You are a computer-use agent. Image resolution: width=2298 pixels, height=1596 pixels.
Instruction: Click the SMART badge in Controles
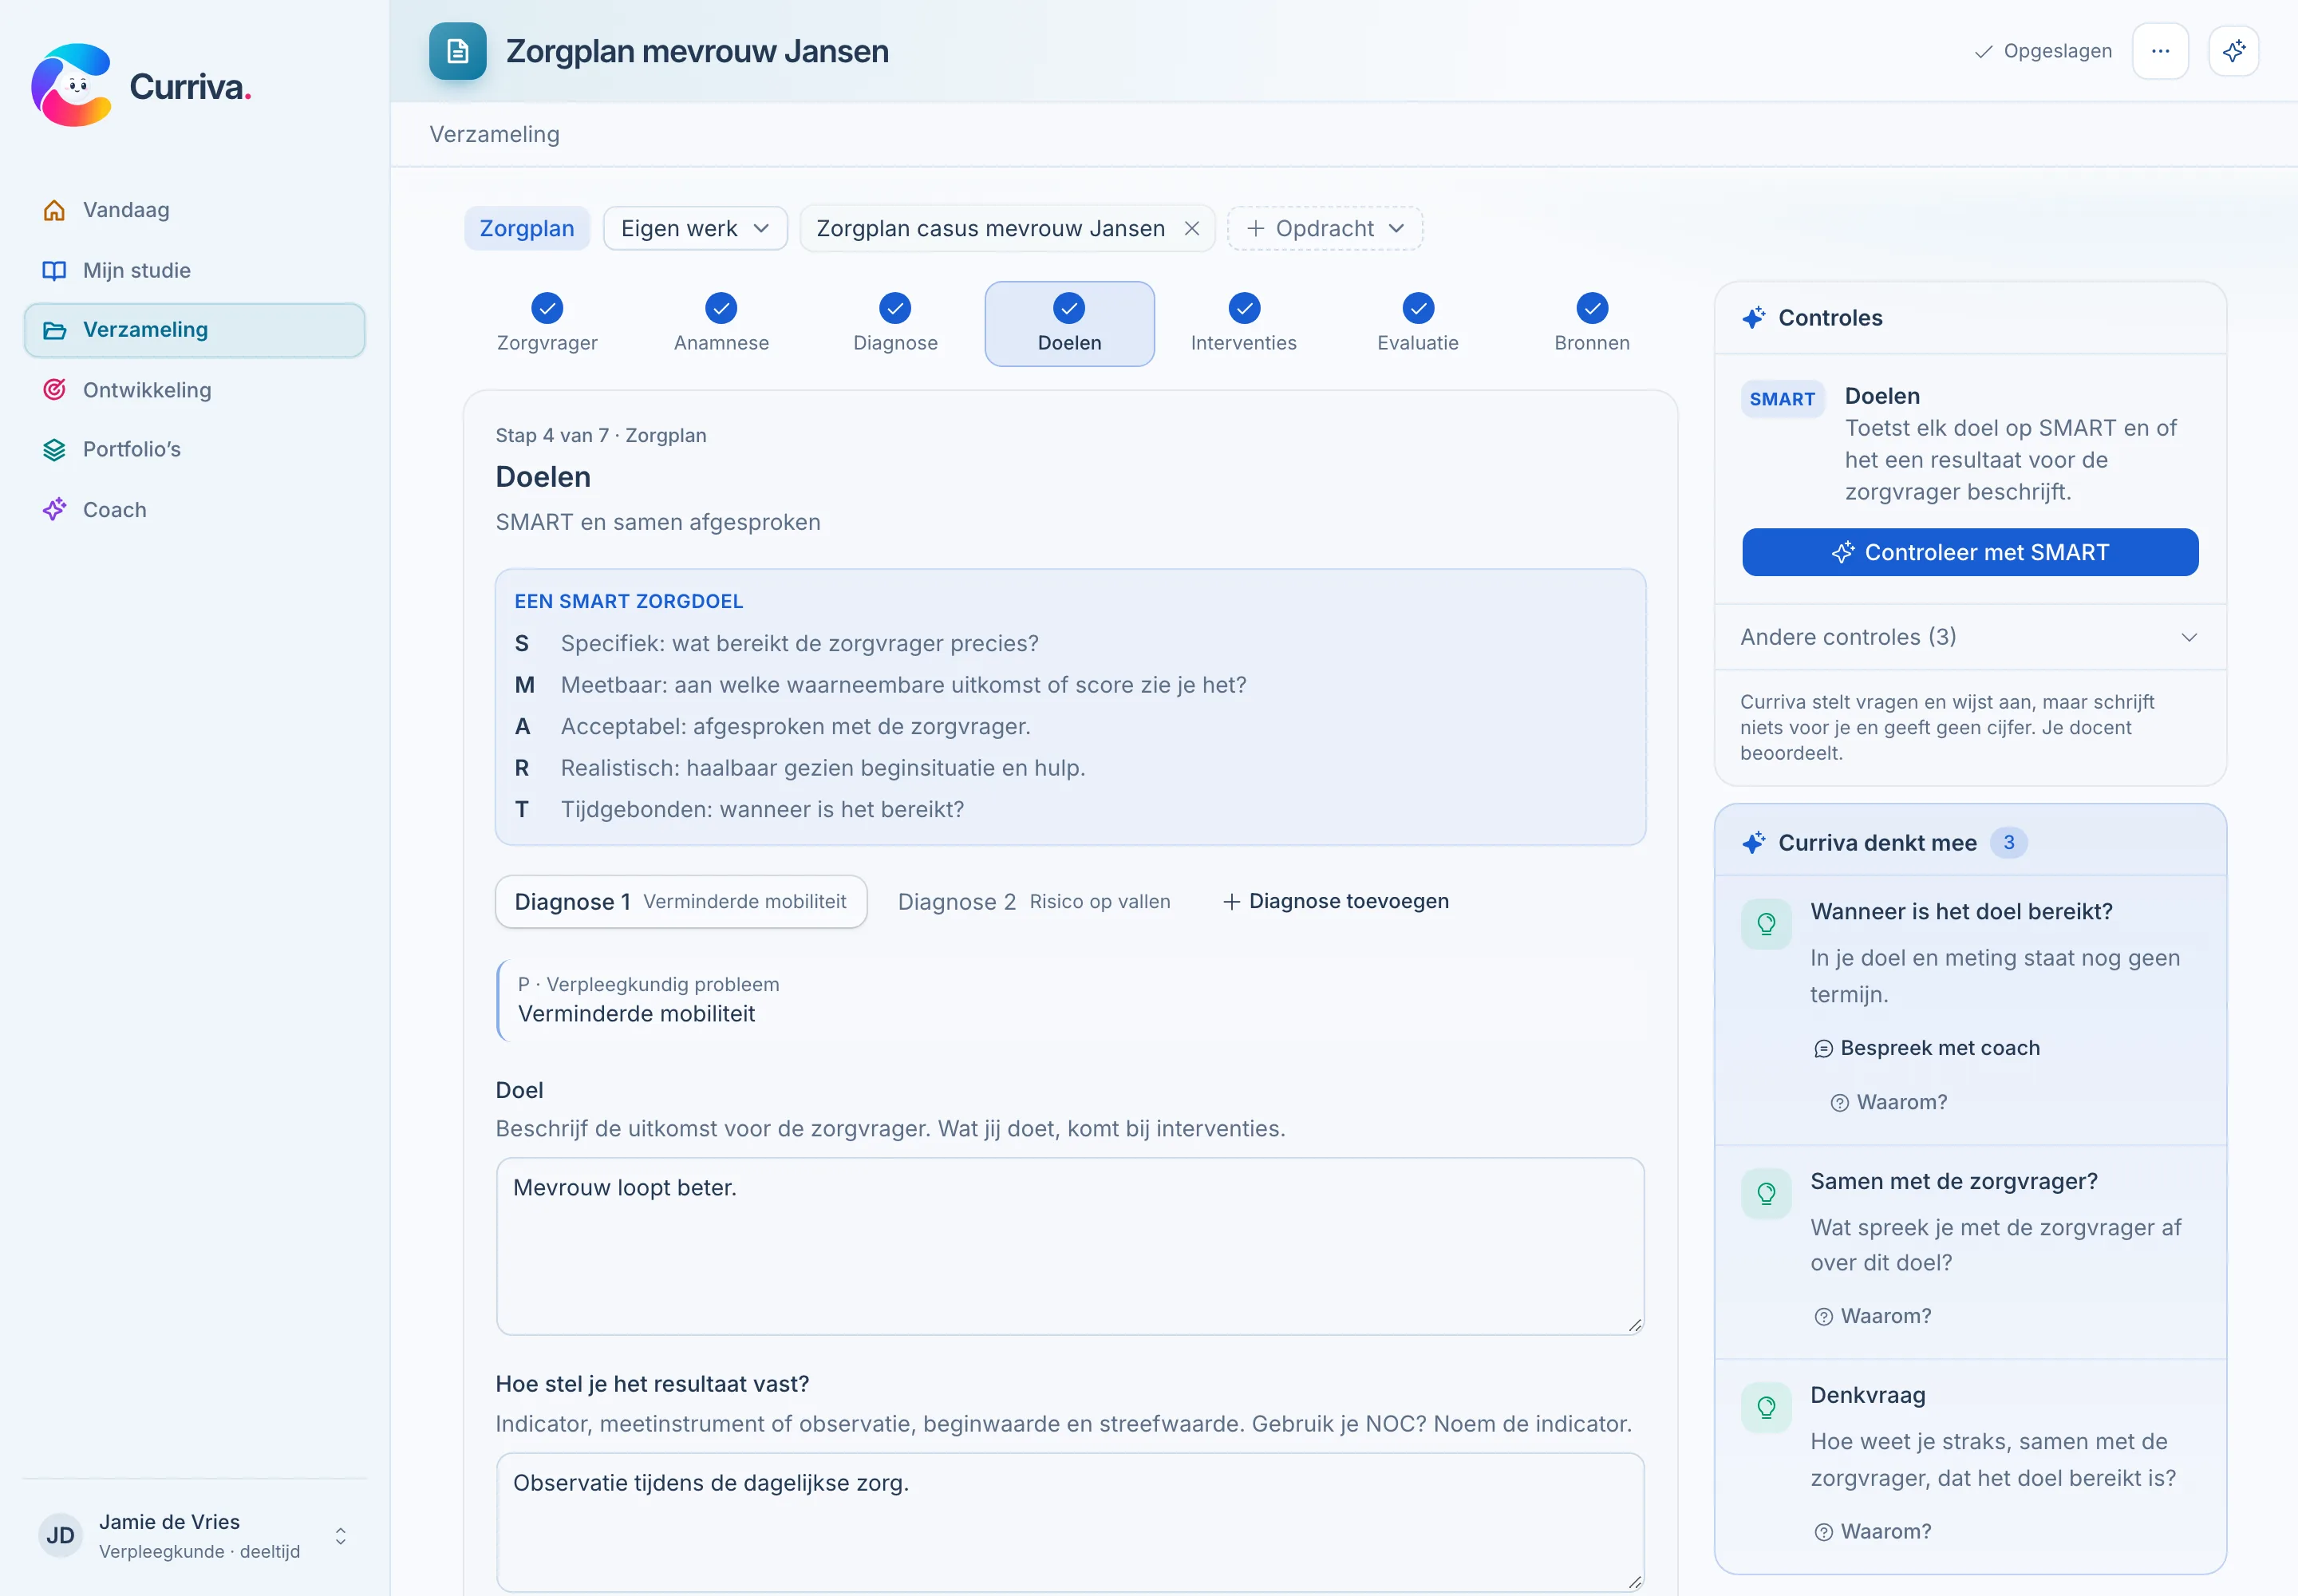pos(1782,399)
